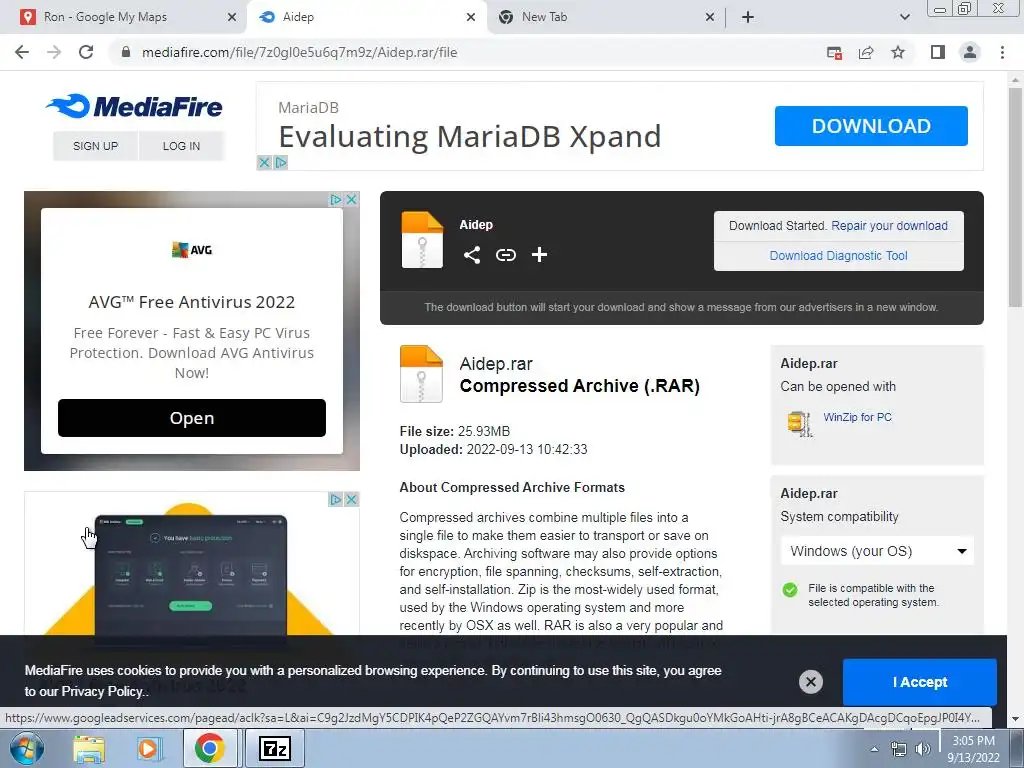Click the MediaFire logo
The height and width of the screenshot is (768, 1024).
coord(135,106)
